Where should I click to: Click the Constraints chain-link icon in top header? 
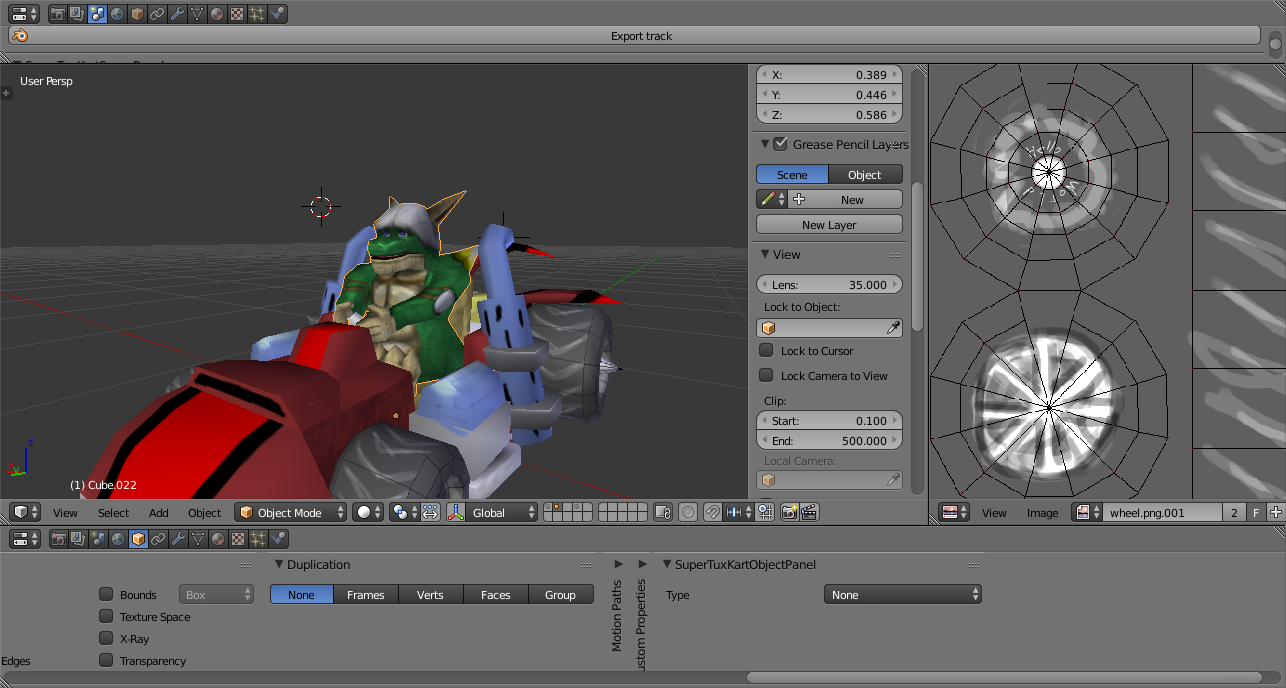[x=157, y=14]
